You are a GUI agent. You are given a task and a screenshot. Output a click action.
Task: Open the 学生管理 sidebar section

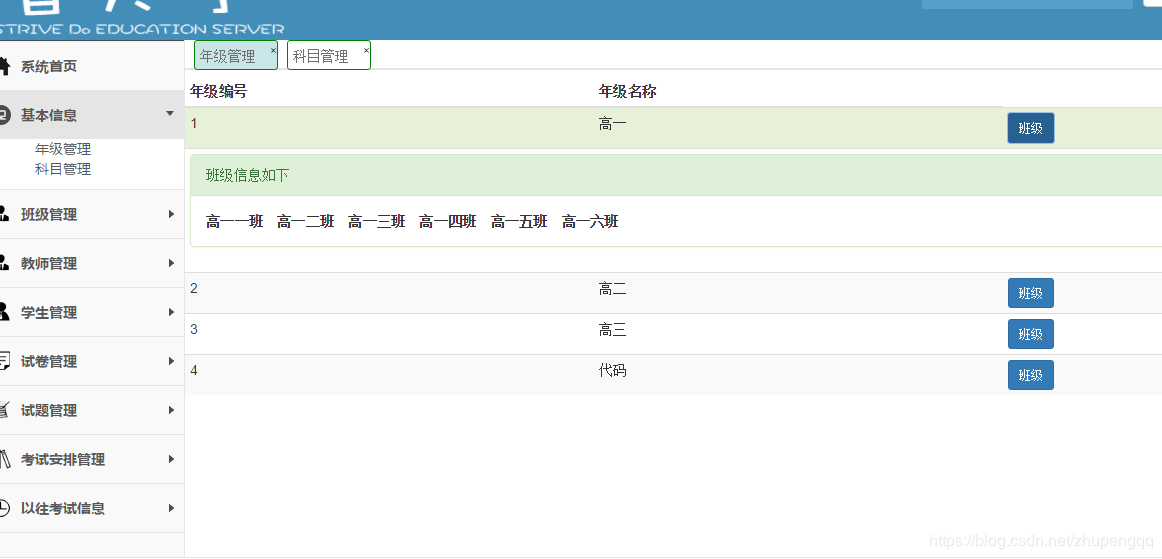(92, 312)
